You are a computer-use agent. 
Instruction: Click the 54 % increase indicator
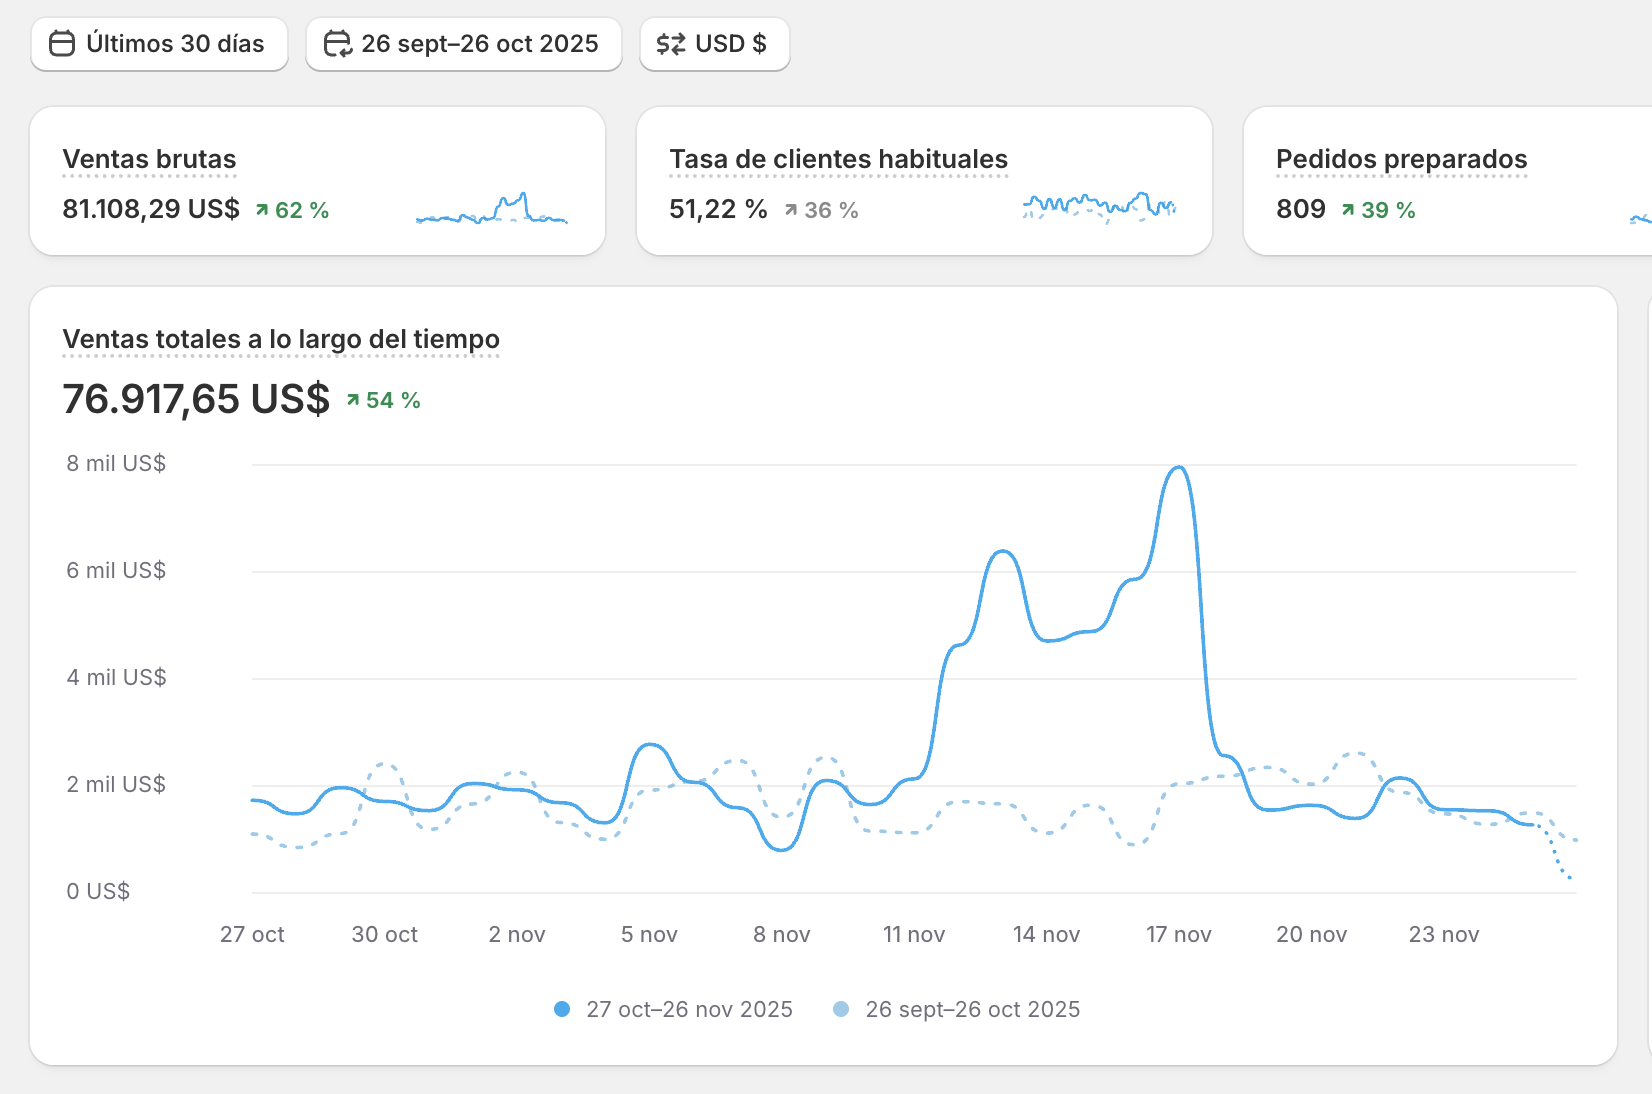coord(383,400)
